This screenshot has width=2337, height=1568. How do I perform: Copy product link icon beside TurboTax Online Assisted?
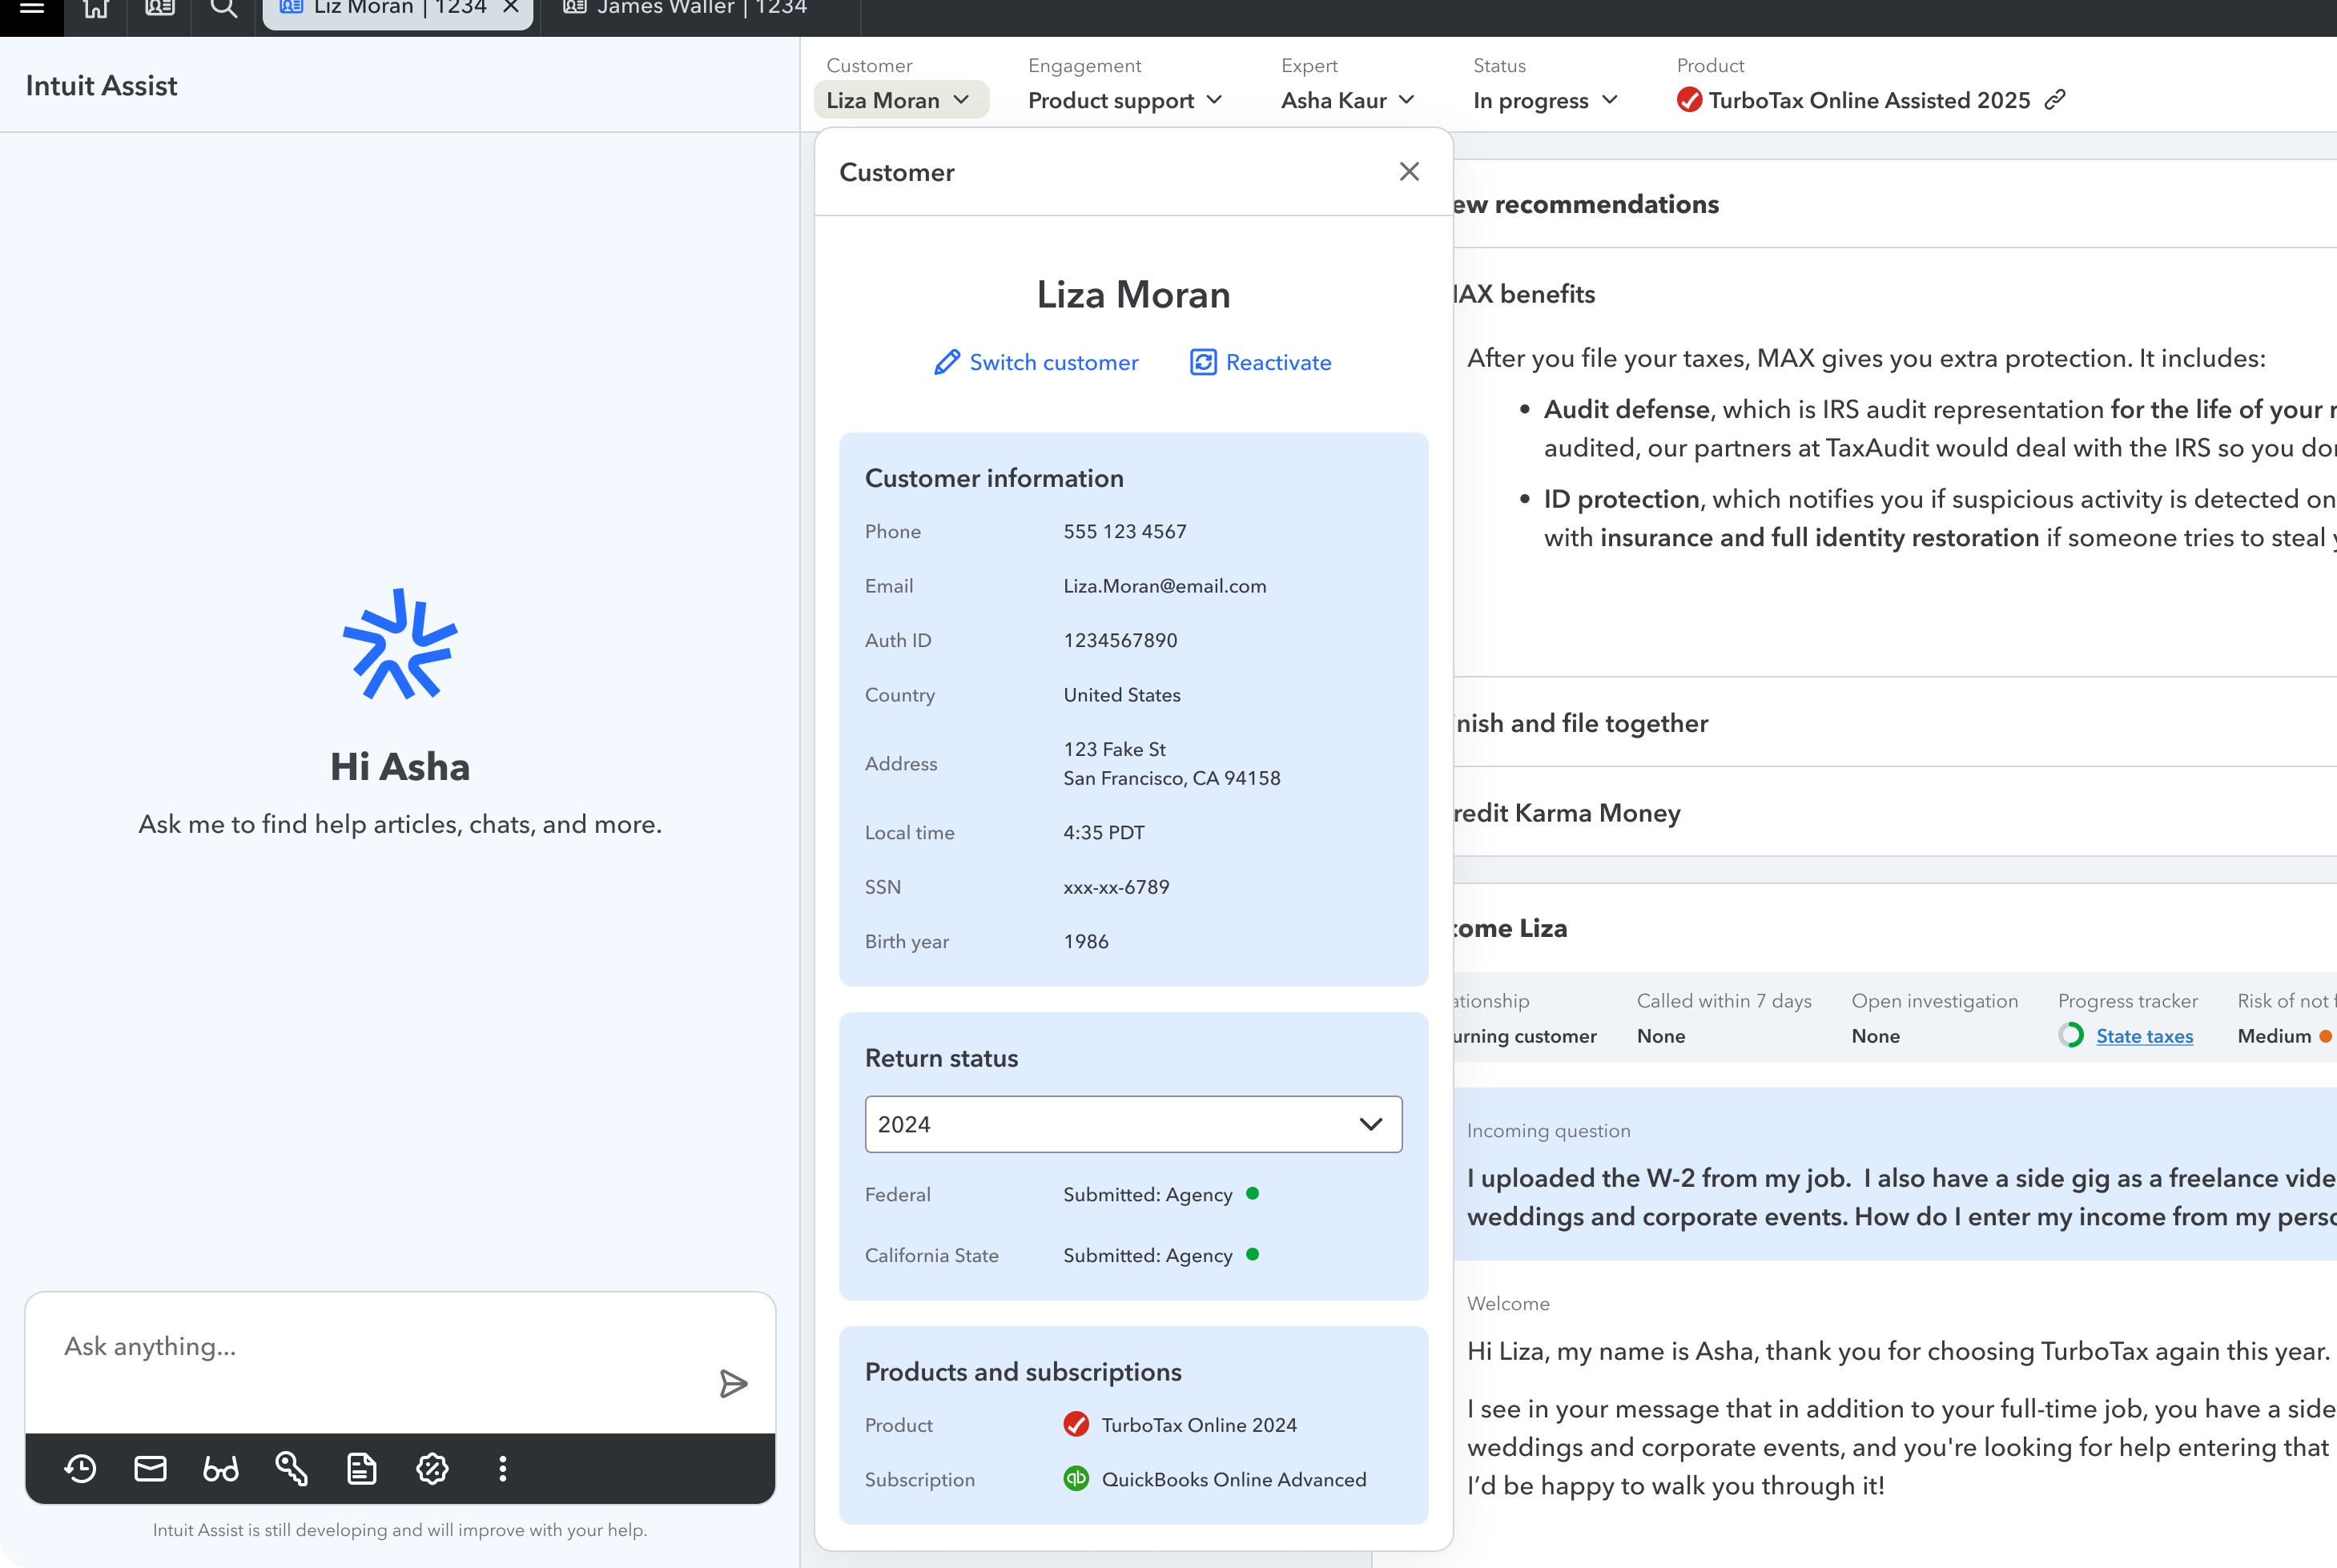(2055, 100)
